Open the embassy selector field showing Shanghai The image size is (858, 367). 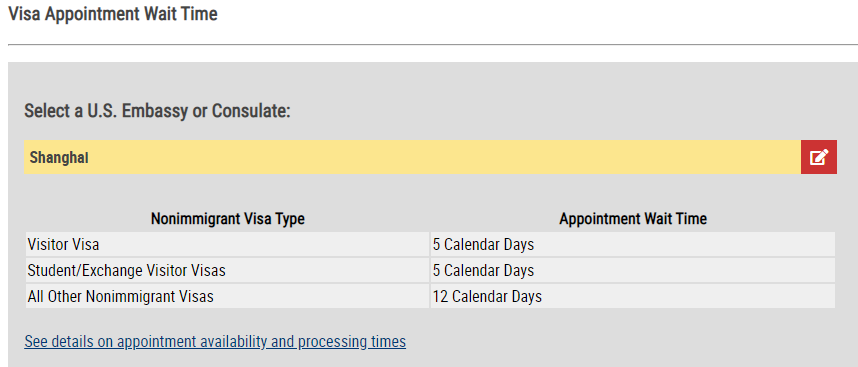(x=413, y=157)
